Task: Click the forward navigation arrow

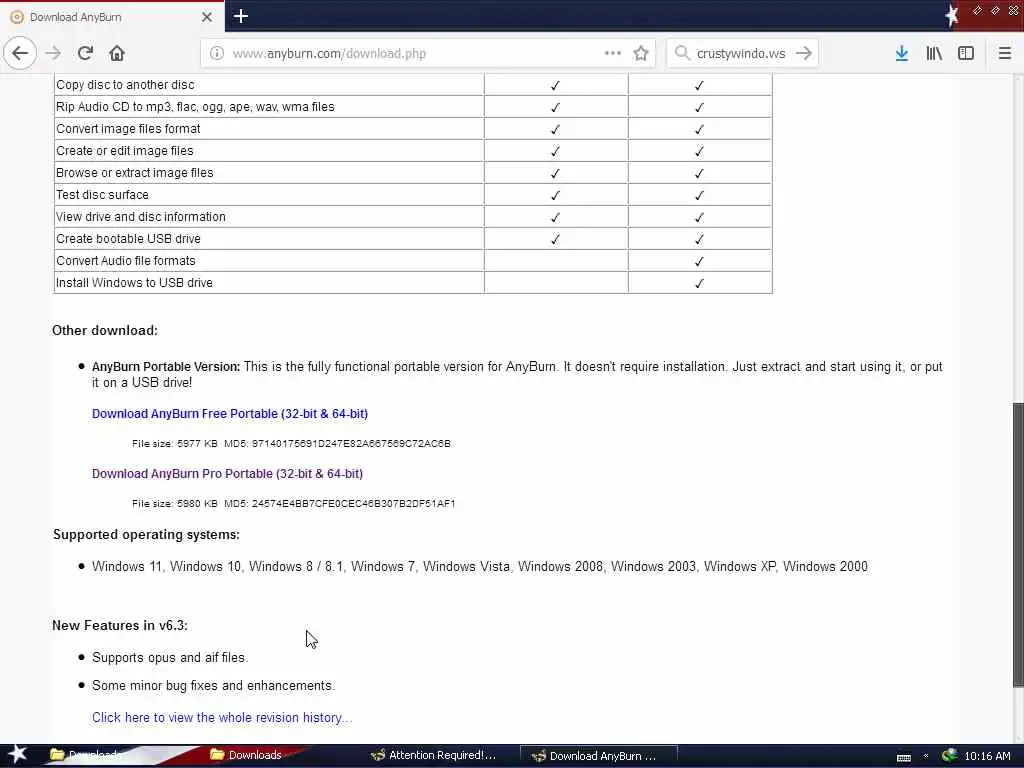Action: point(54,54)
